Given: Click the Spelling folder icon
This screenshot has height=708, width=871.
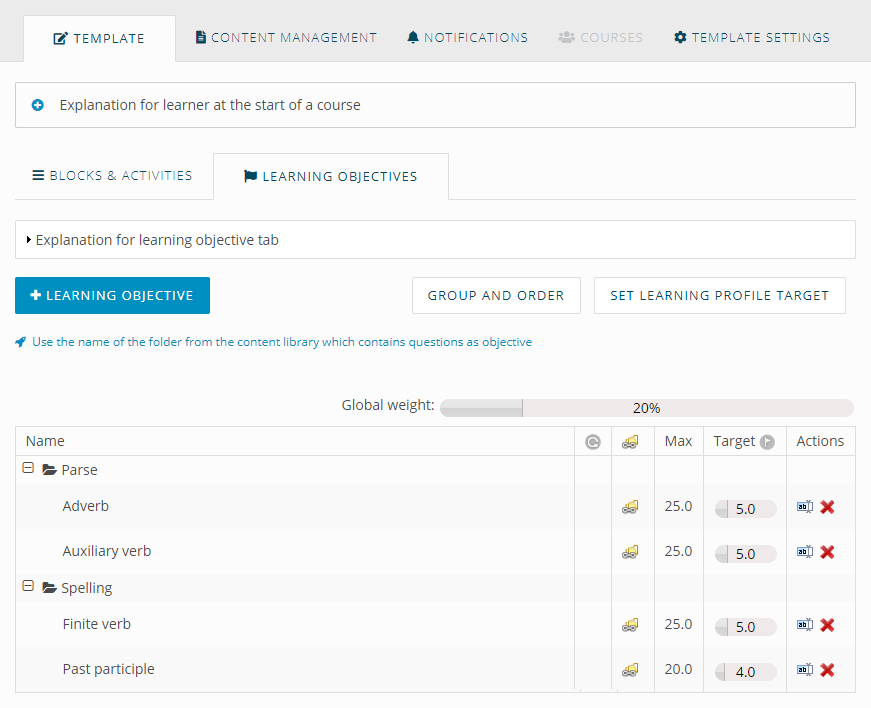Looking at the screenshot, I should click(x=49, y=588).
